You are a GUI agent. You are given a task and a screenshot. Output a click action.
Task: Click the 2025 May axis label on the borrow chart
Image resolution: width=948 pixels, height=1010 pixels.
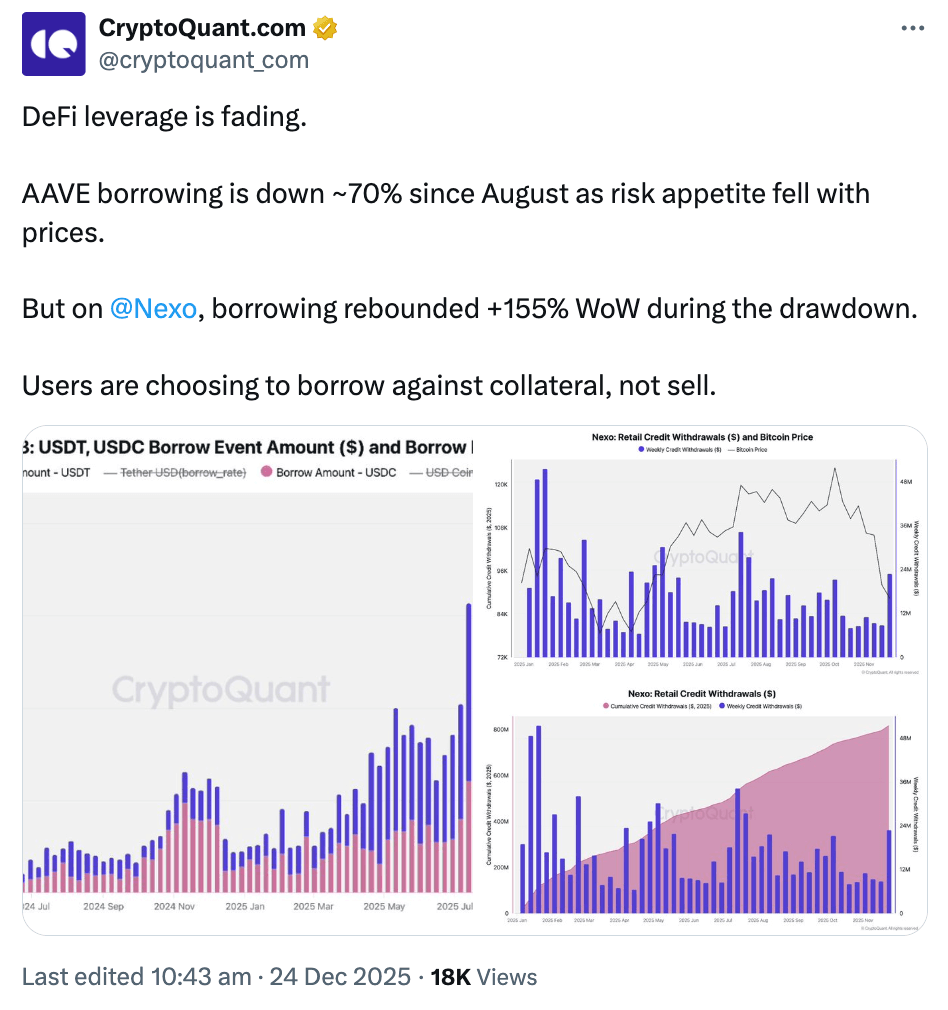[x=384, y=907]
